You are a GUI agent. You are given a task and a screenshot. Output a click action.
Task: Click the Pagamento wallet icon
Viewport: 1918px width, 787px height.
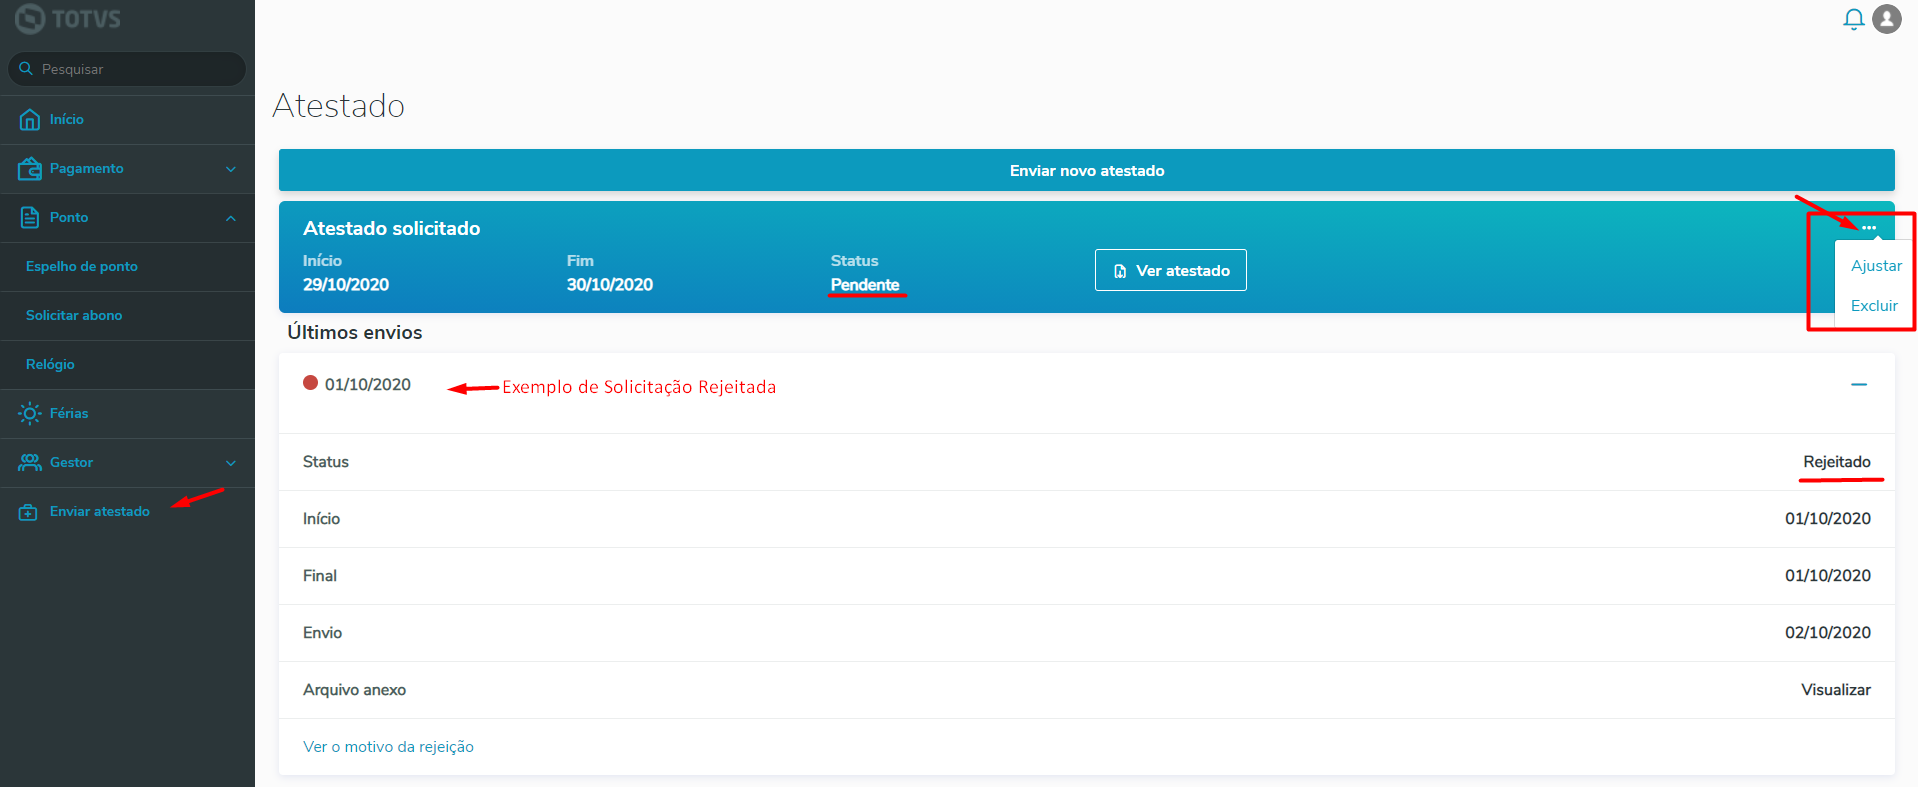tap(30, 168)
